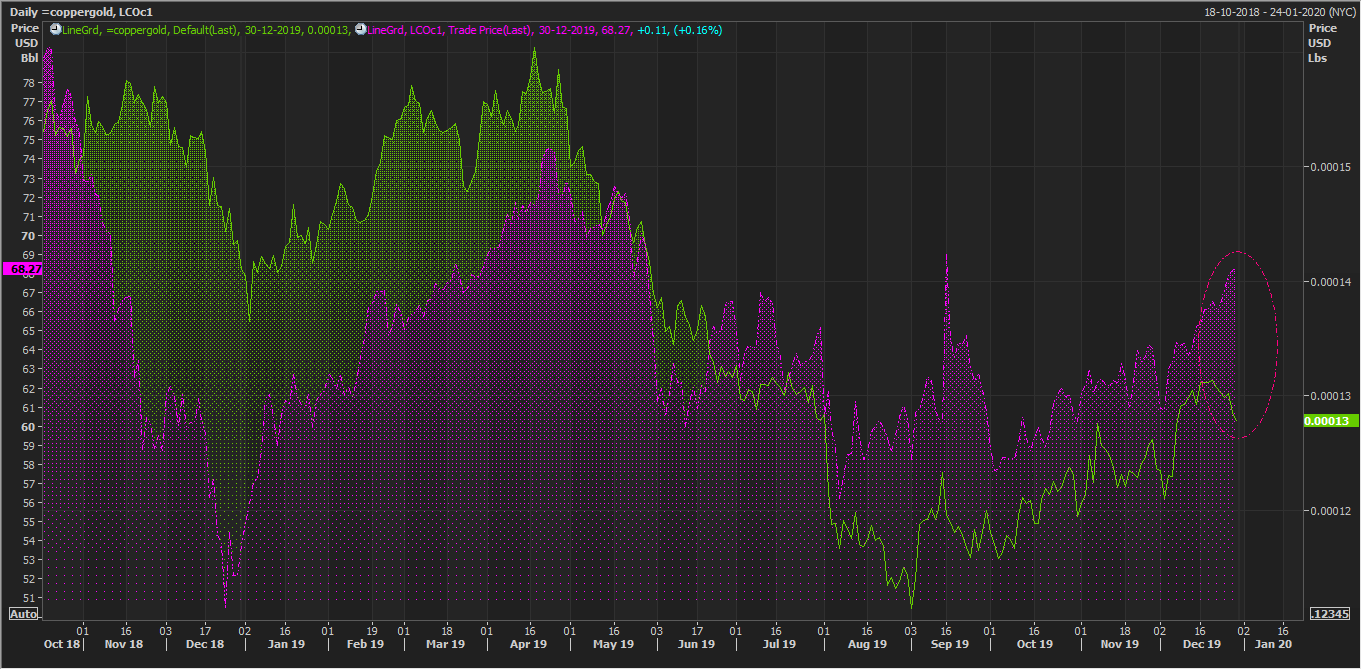The image size is (1362, 670).
Task: Click the .12345 decimal precision button
Action: (x=1329, y=613)
